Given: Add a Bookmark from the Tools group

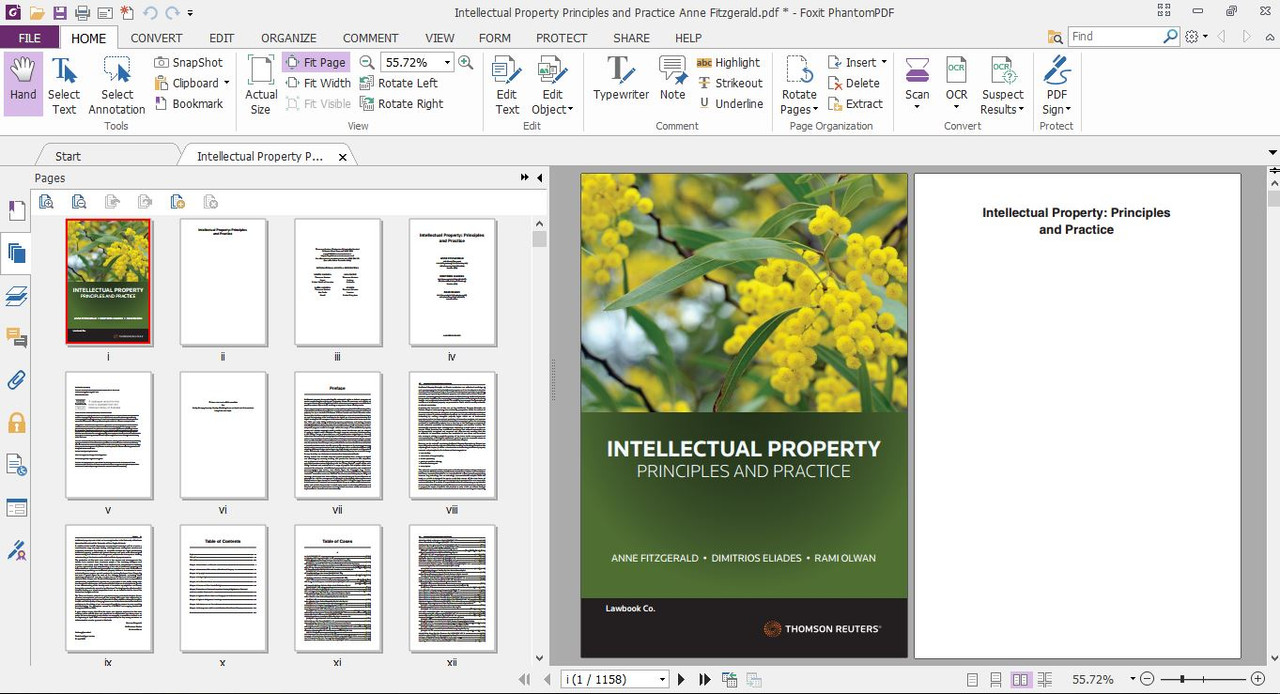Looking at the screenshot, I should (x=189, y=103).
